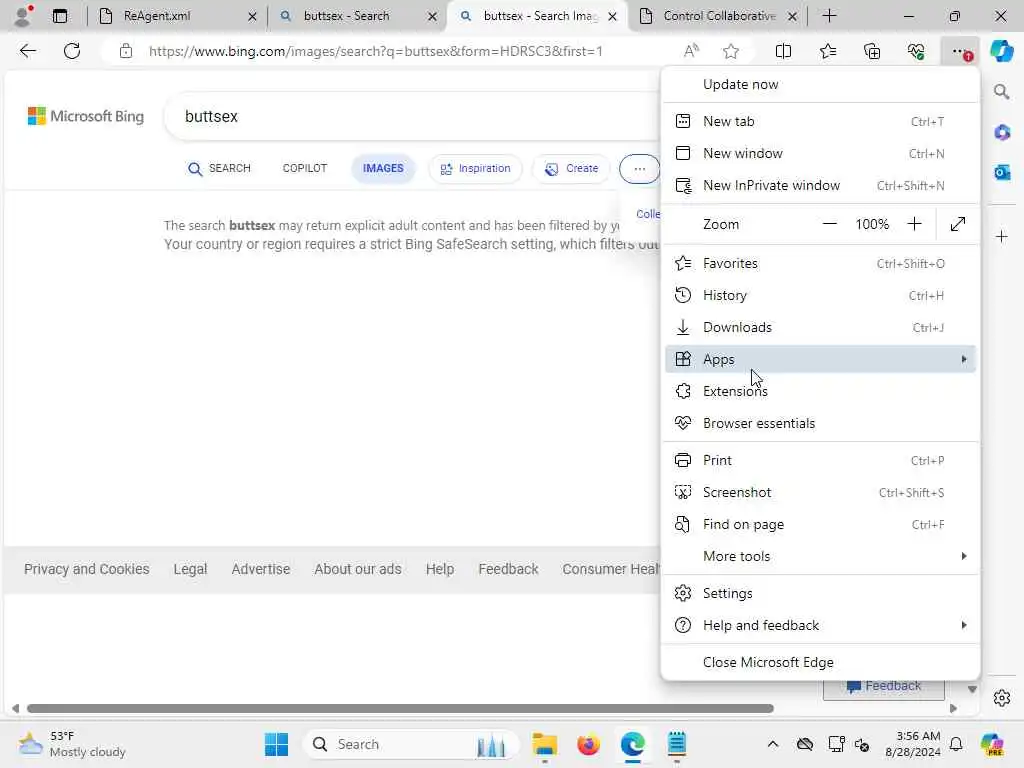Open the Bing more options ellipsis
Screen dimensions: 1024x768
click(639, 168)
